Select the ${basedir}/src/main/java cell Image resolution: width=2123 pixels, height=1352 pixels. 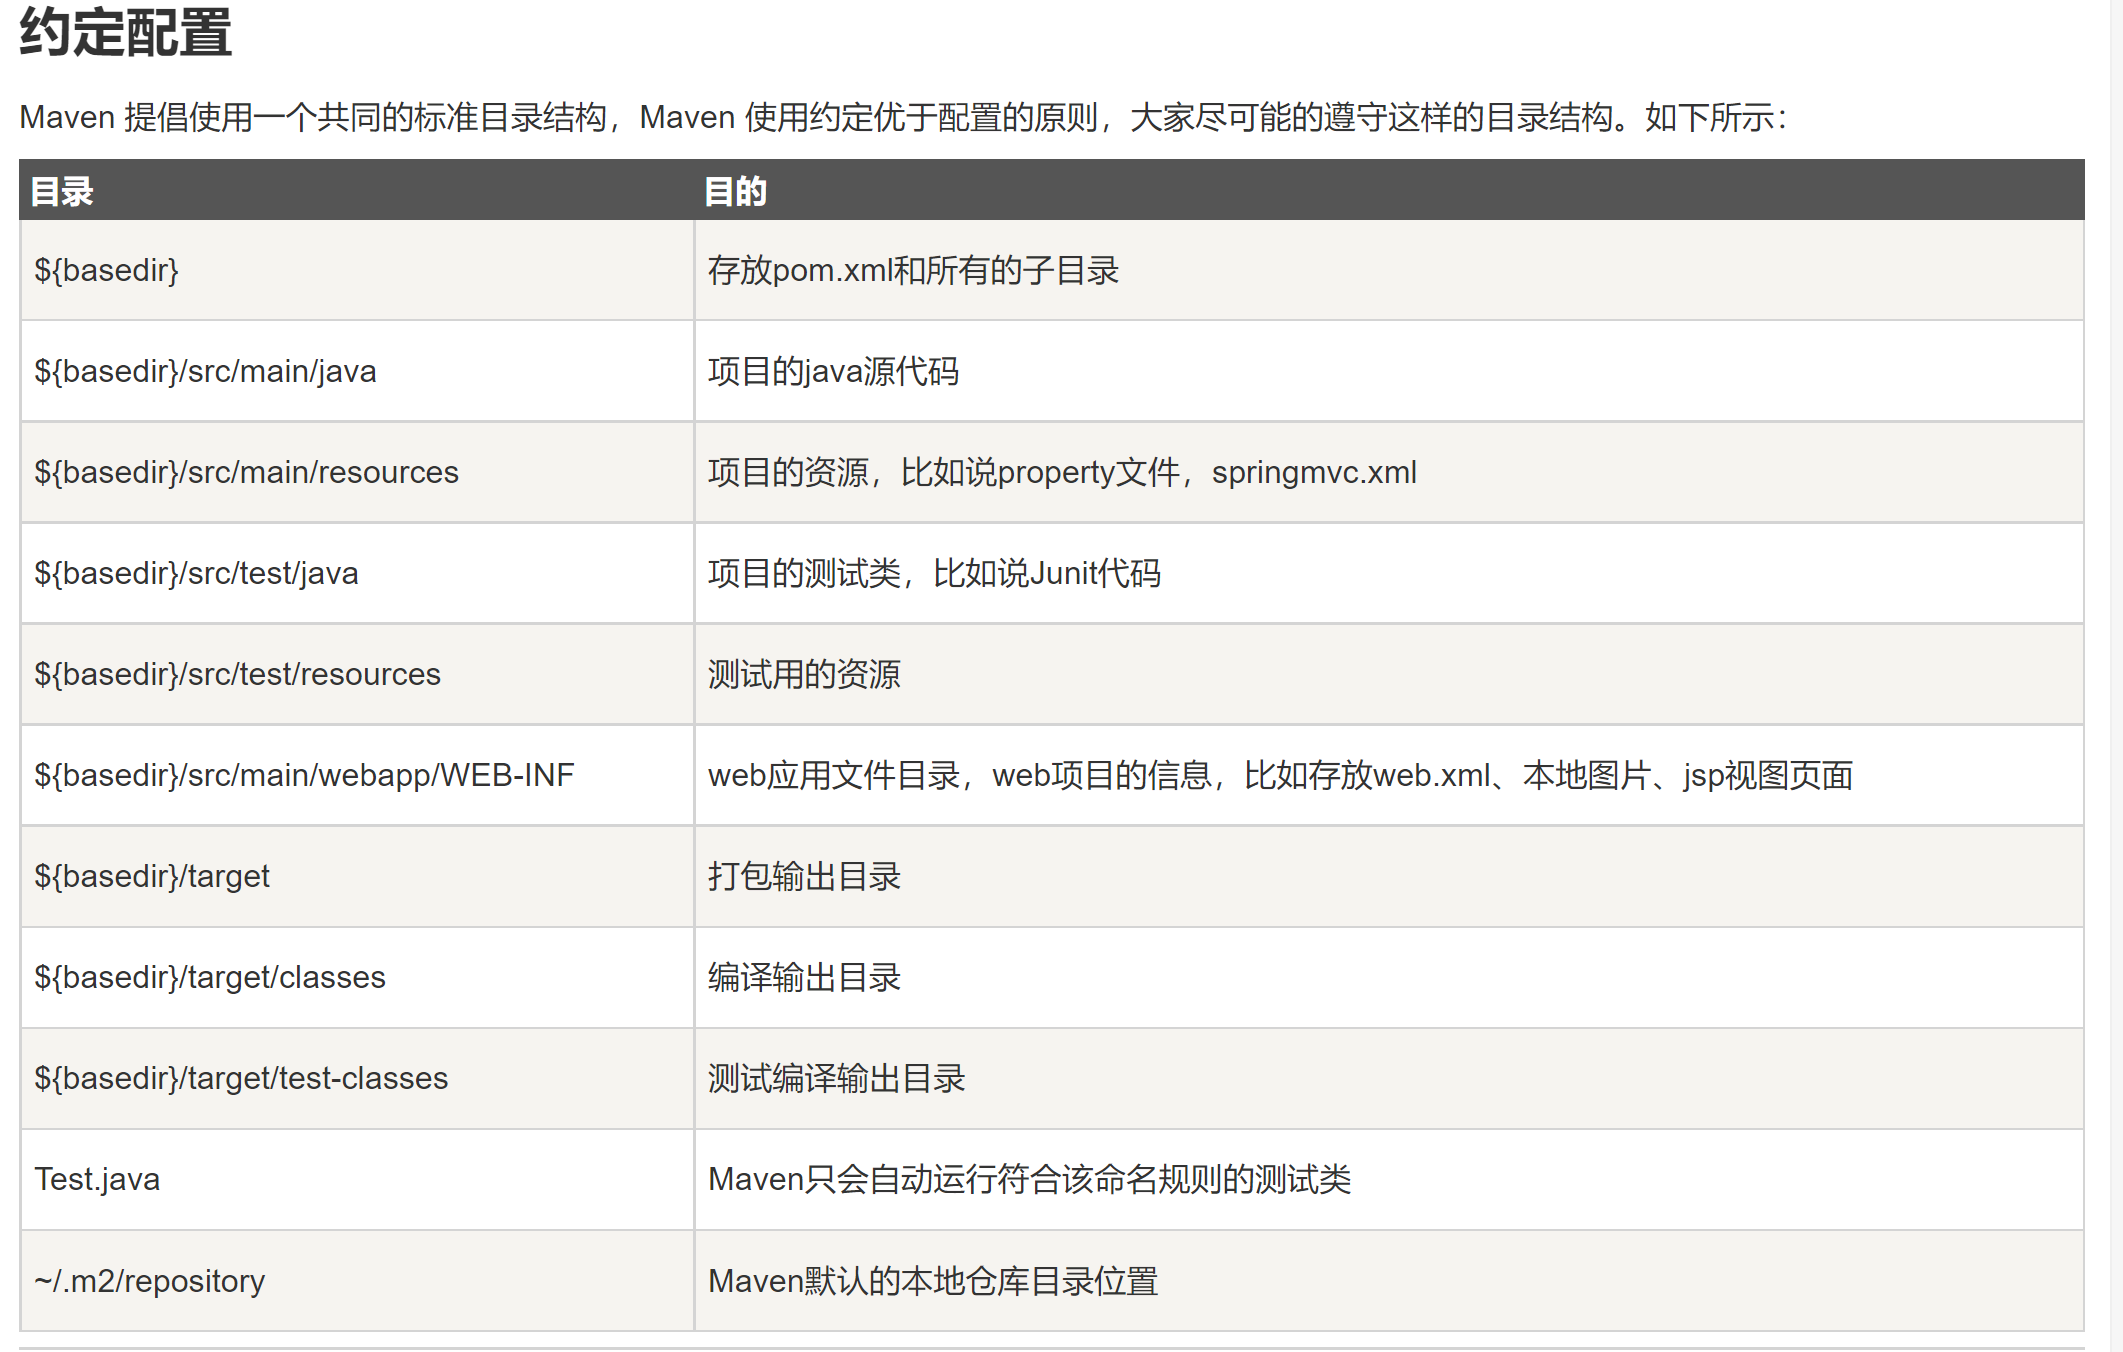pyautogui.click(x=205, y=371)
